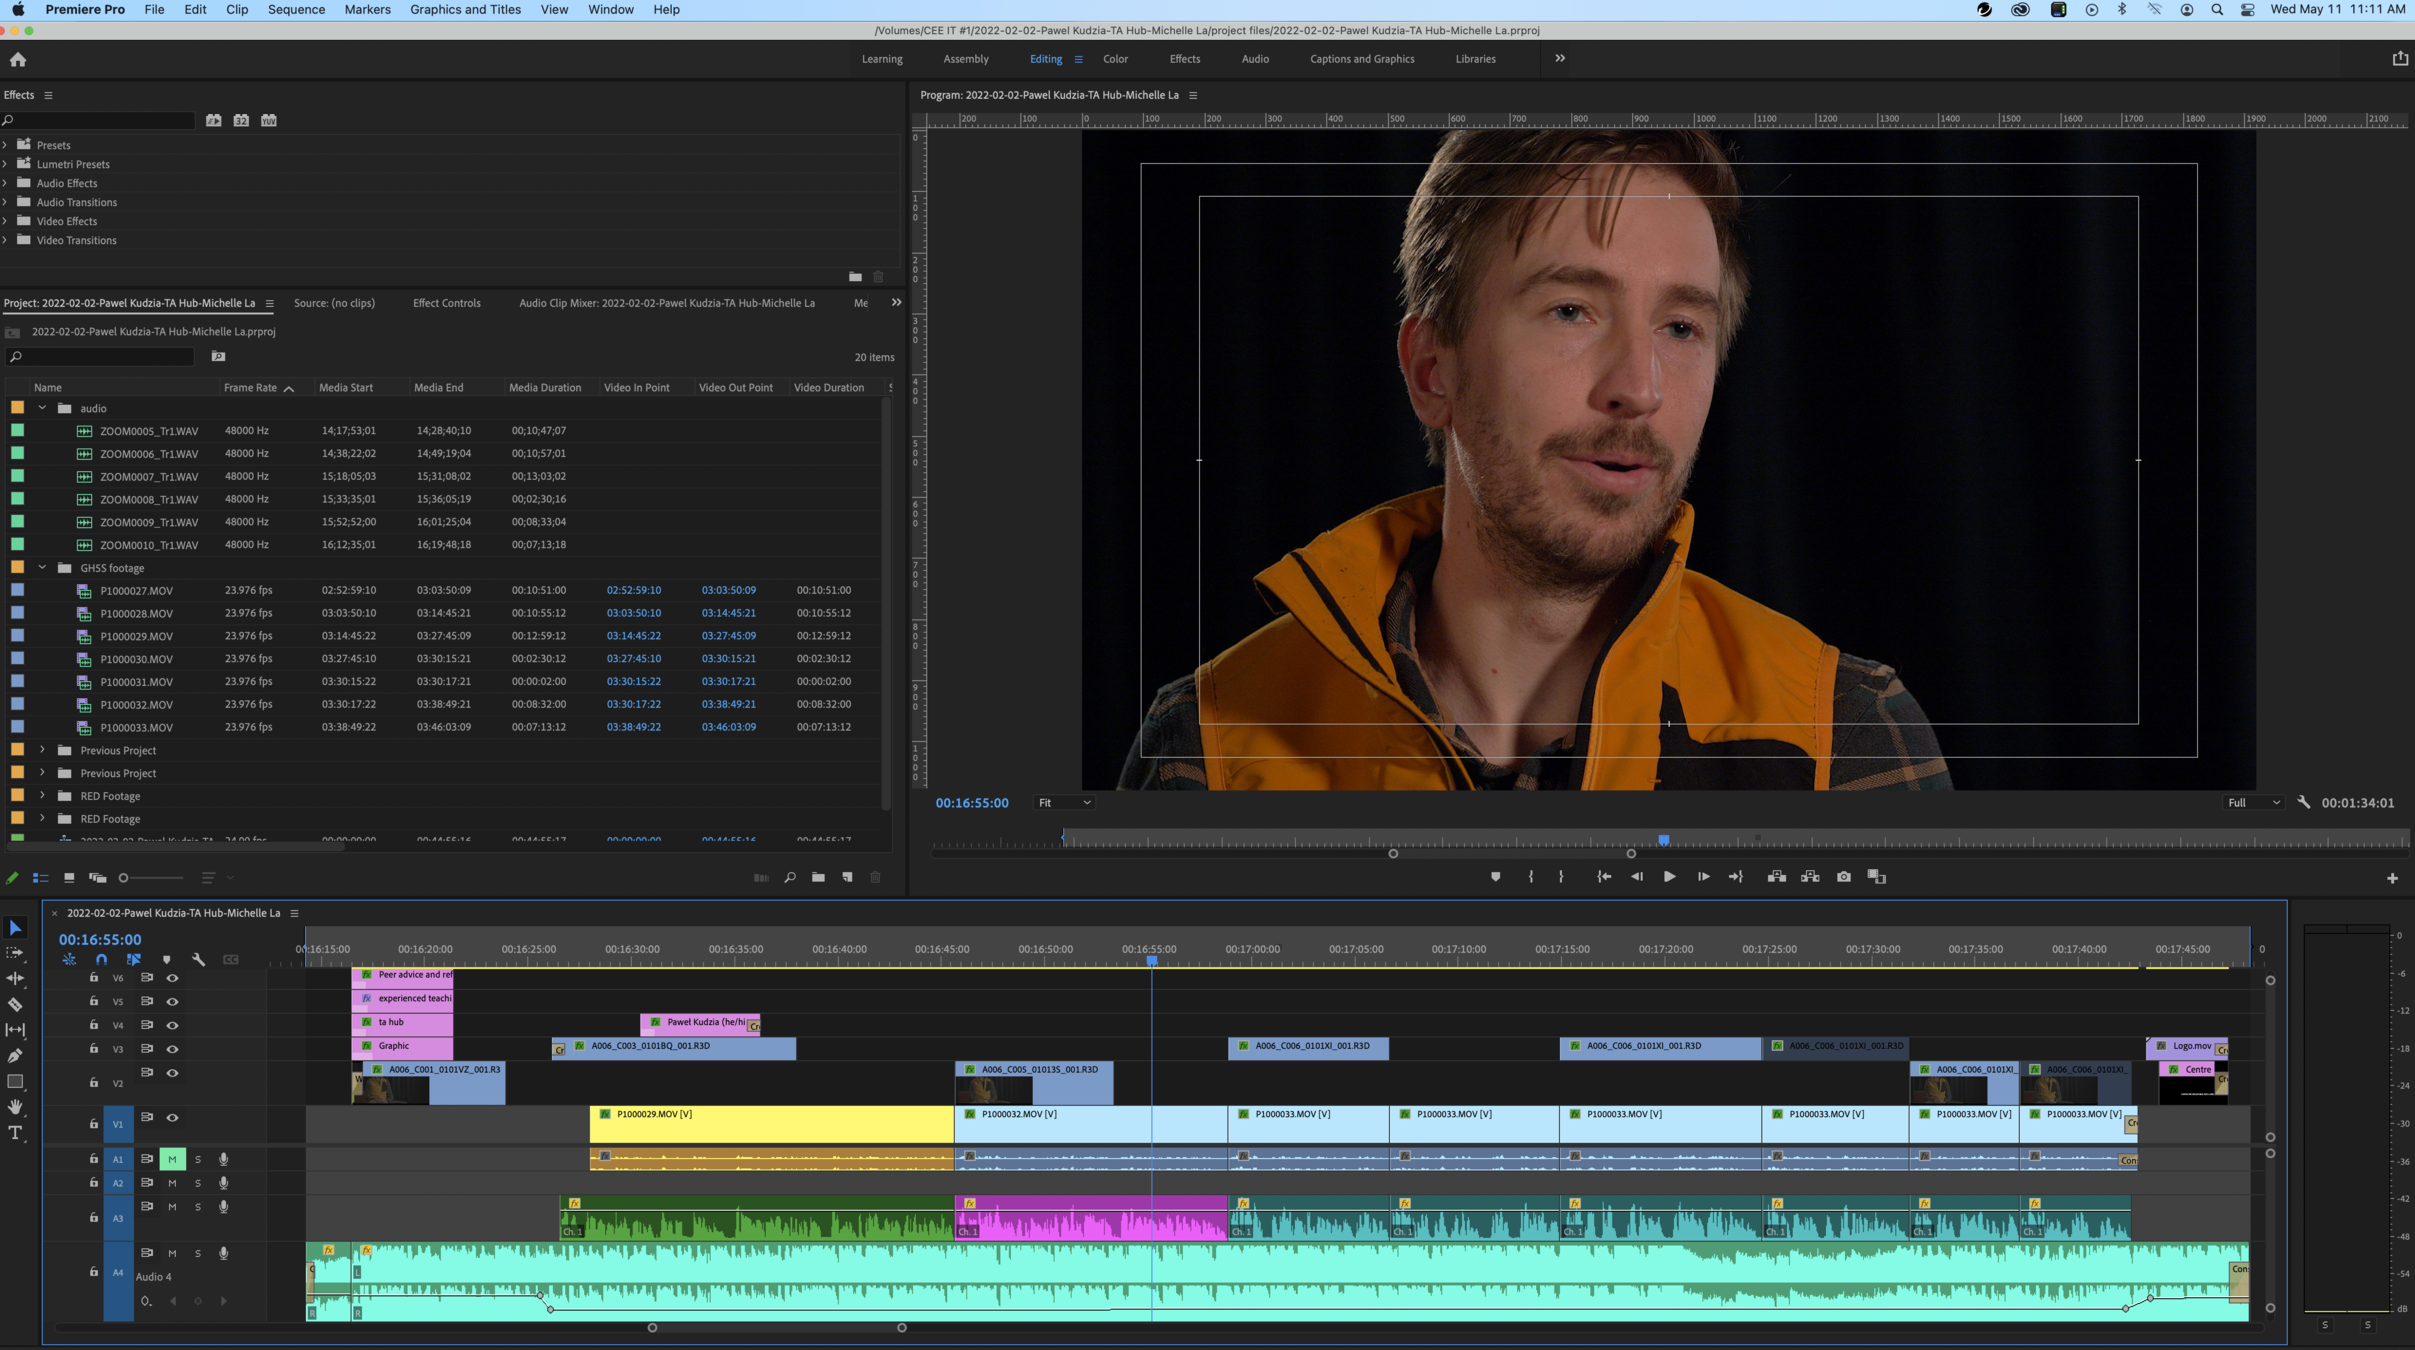Solo audio track A3

[198, 1207]
